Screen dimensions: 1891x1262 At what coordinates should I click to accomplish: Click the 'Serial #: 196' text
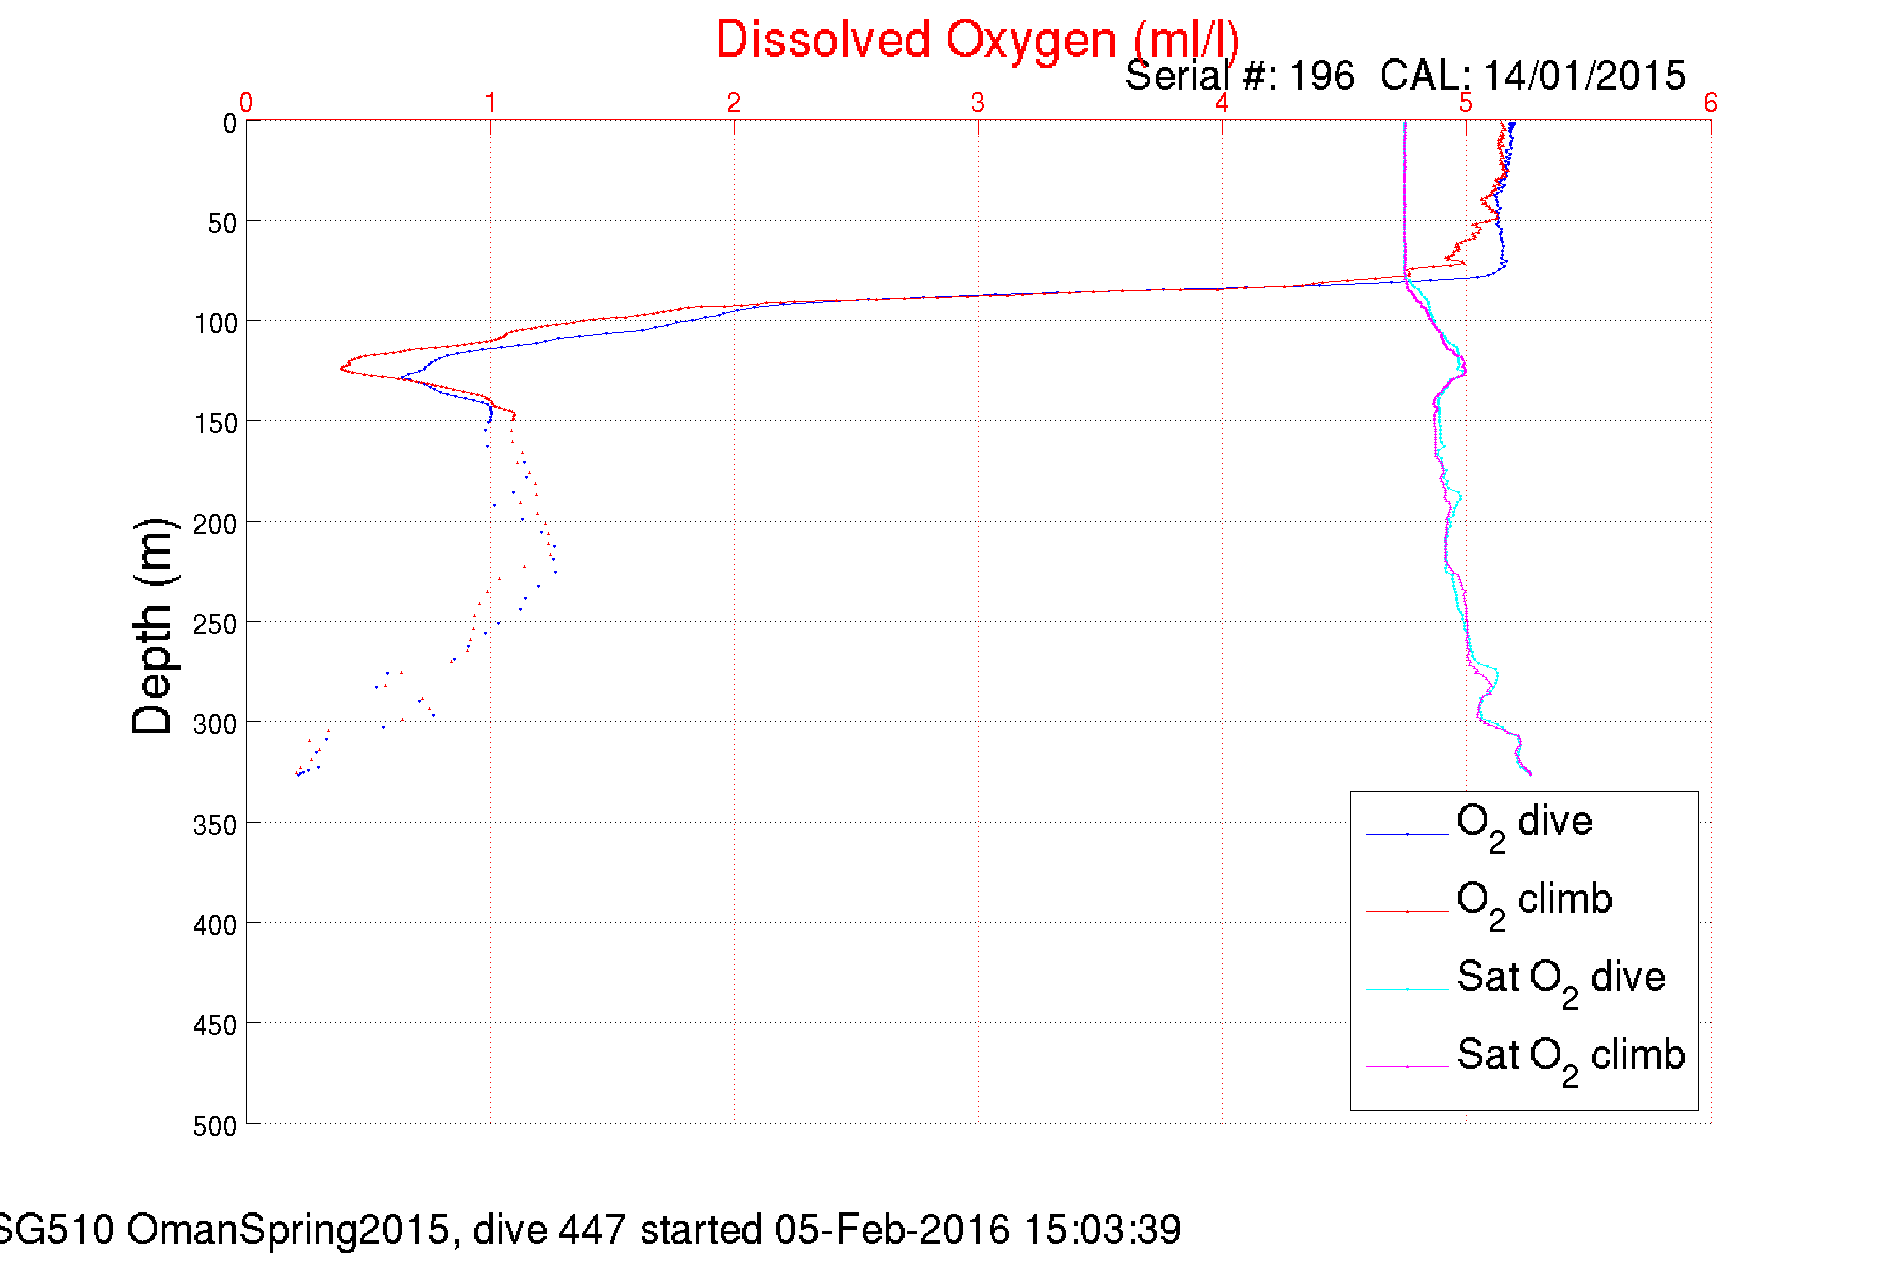(x=1240, y=76)
